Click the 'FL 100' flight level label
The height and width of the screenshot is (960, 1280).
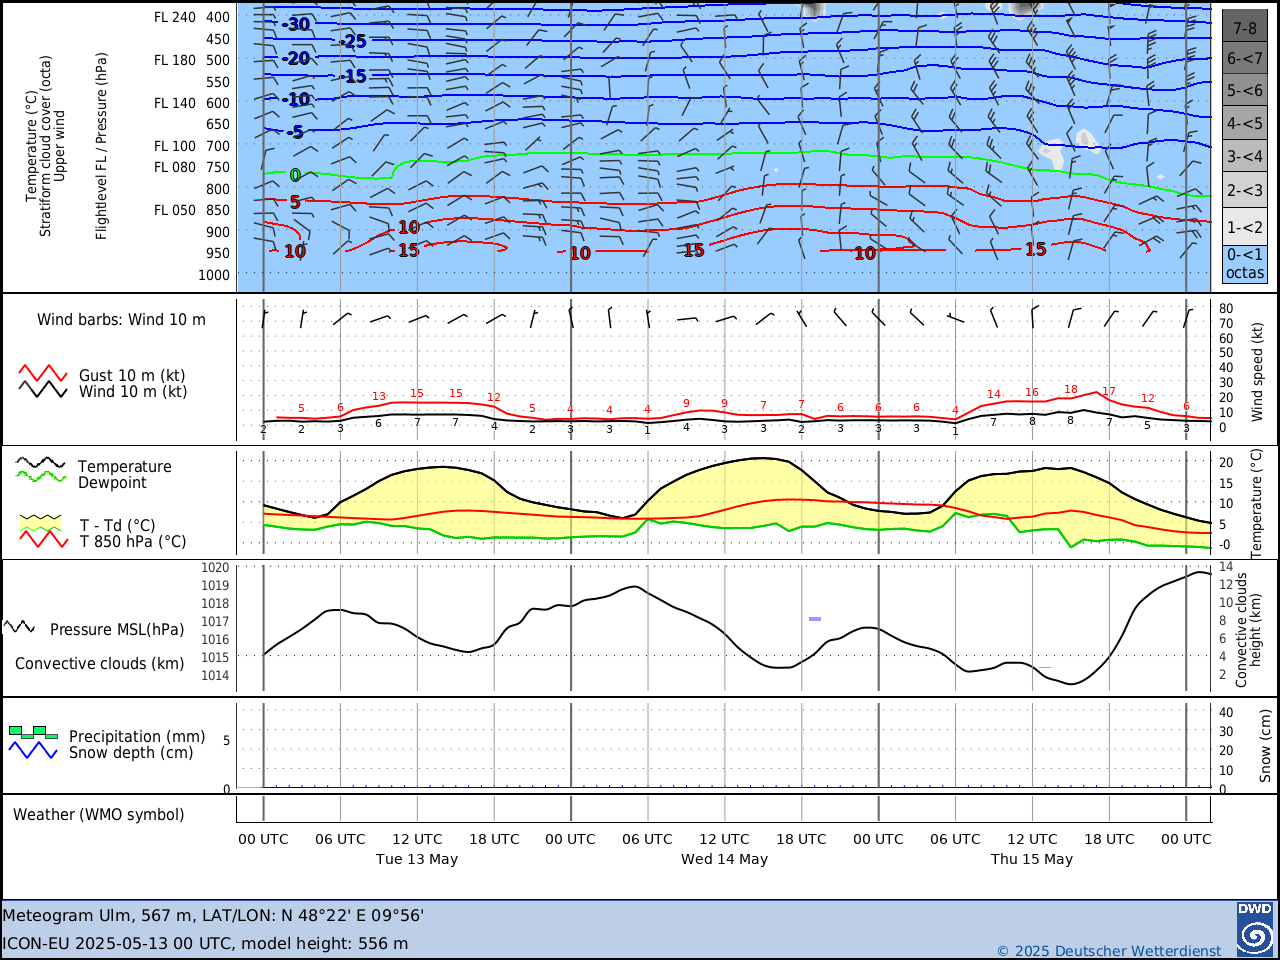coord(175,146)
